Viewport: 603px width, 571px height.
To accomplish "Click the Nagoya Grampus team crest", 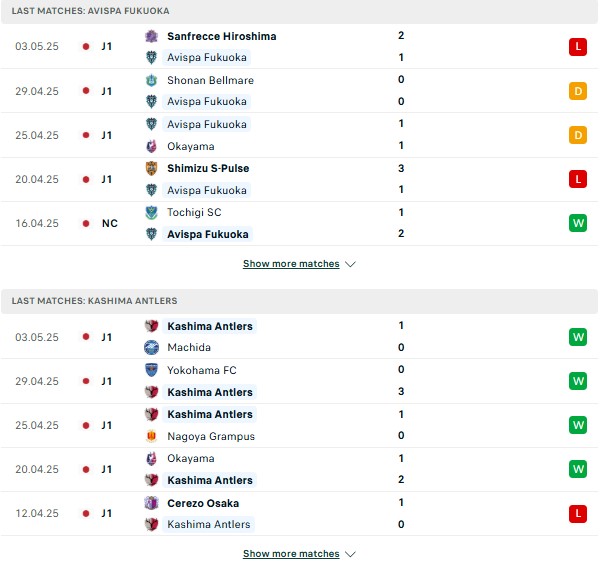I will (x=152, y=436).
